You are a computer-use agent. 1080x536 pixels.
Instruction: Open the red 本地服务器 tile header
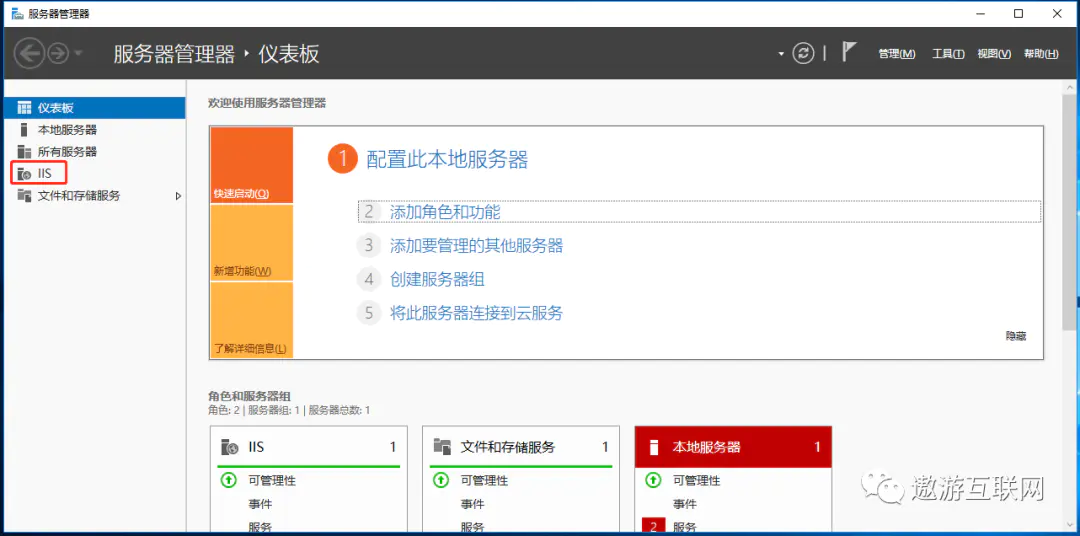pyautogui.click(x=733, y=446)
